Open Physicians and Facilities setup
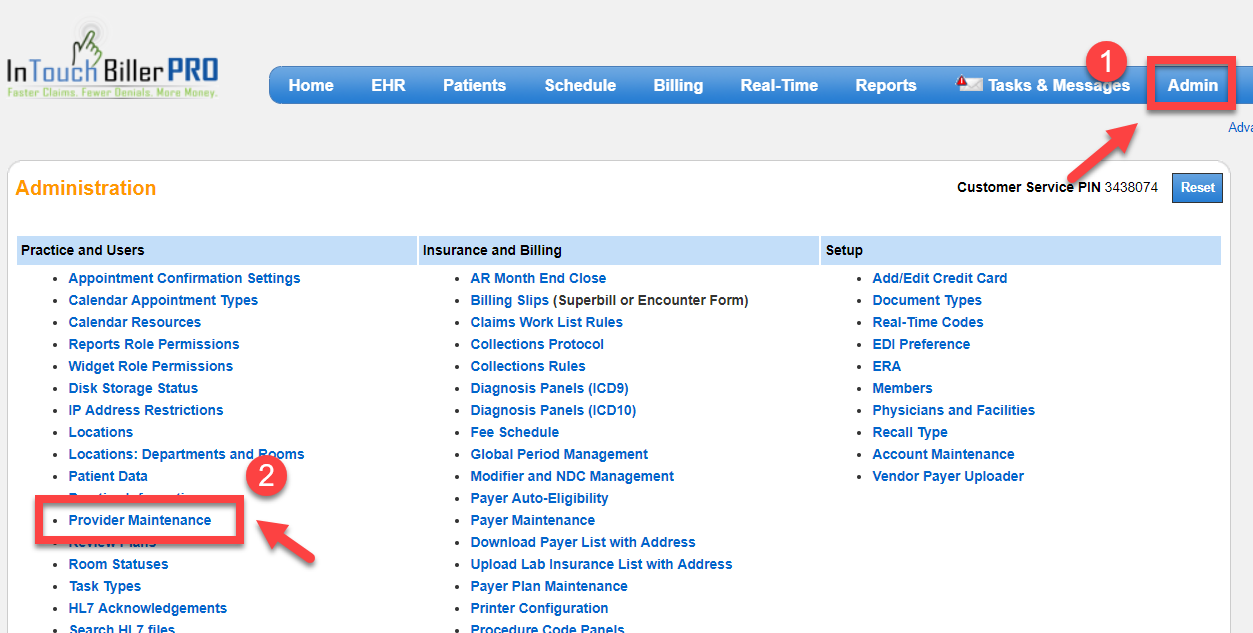This screenshot has height=633, width=1253. pyautogui.click(x=953, y=410)
